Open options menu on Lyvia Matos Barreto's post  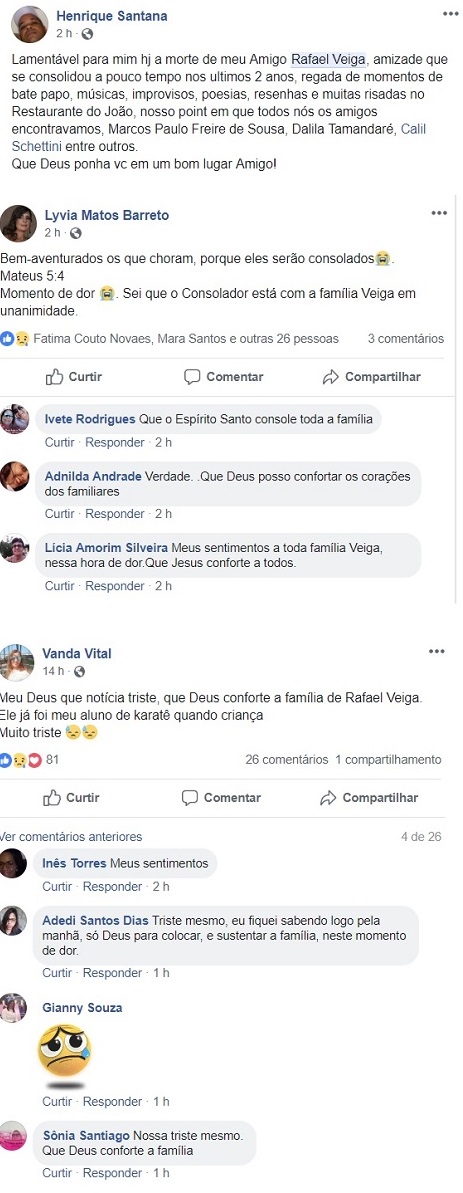[x=439, y=213]
